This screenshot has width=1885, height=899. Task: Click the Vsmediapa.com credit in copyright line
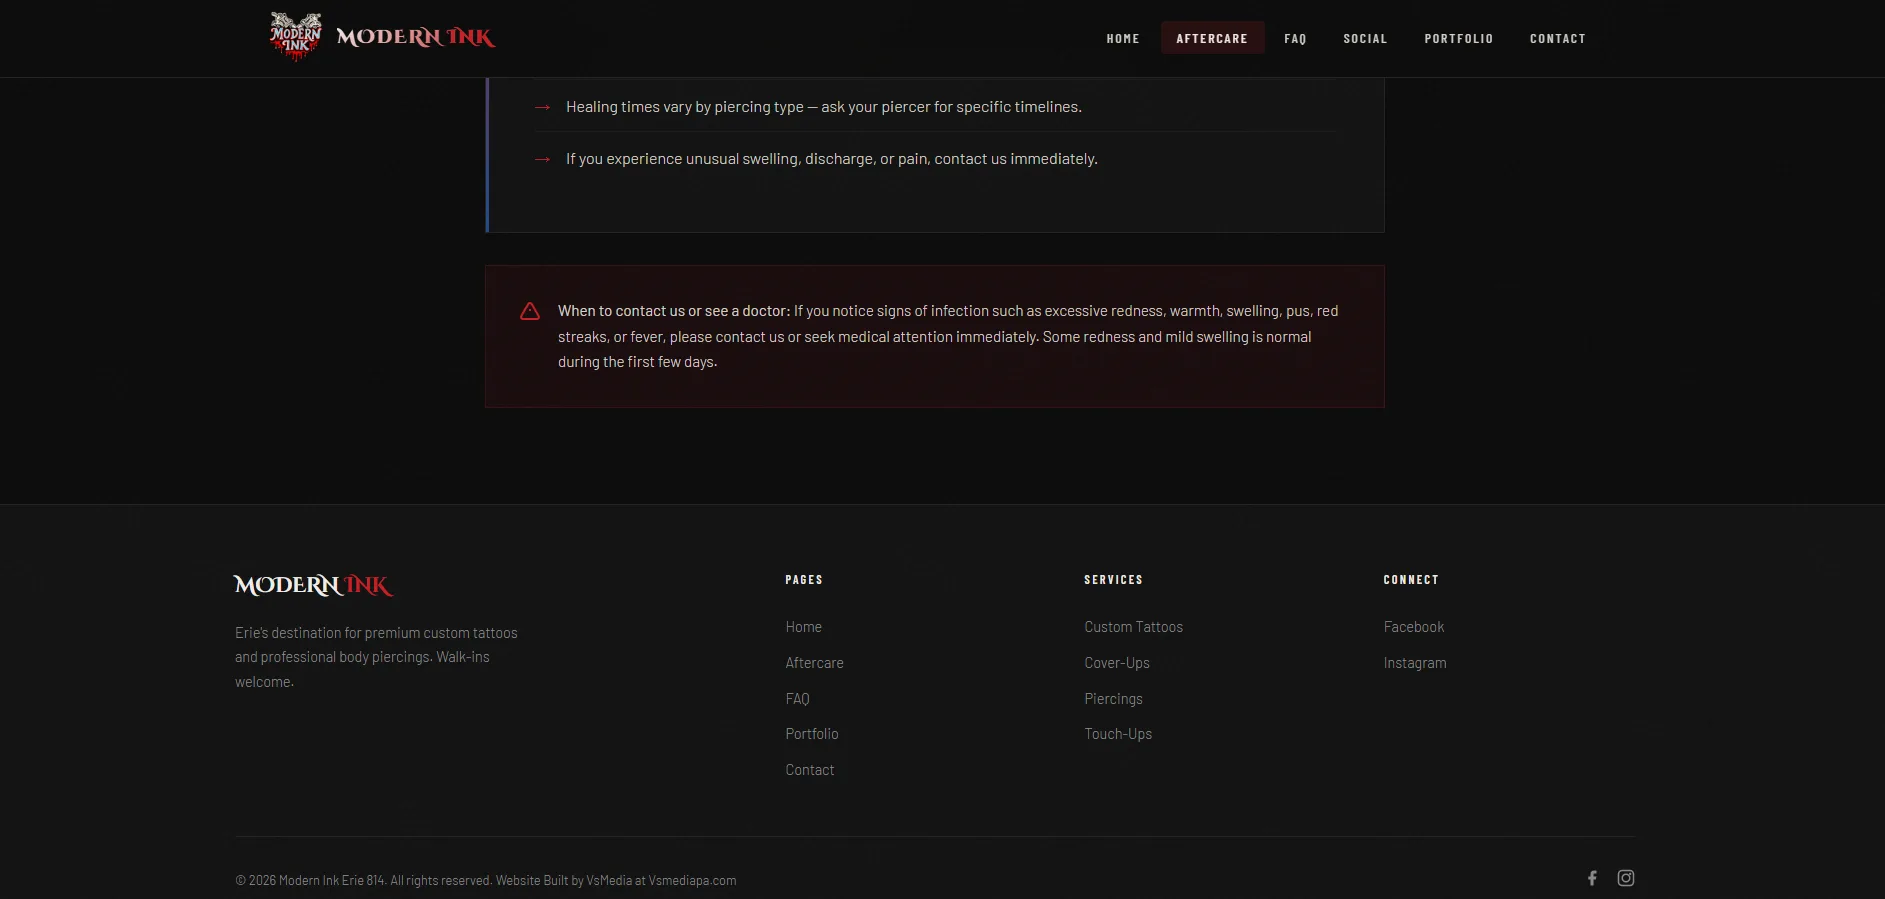click(692, 881)
